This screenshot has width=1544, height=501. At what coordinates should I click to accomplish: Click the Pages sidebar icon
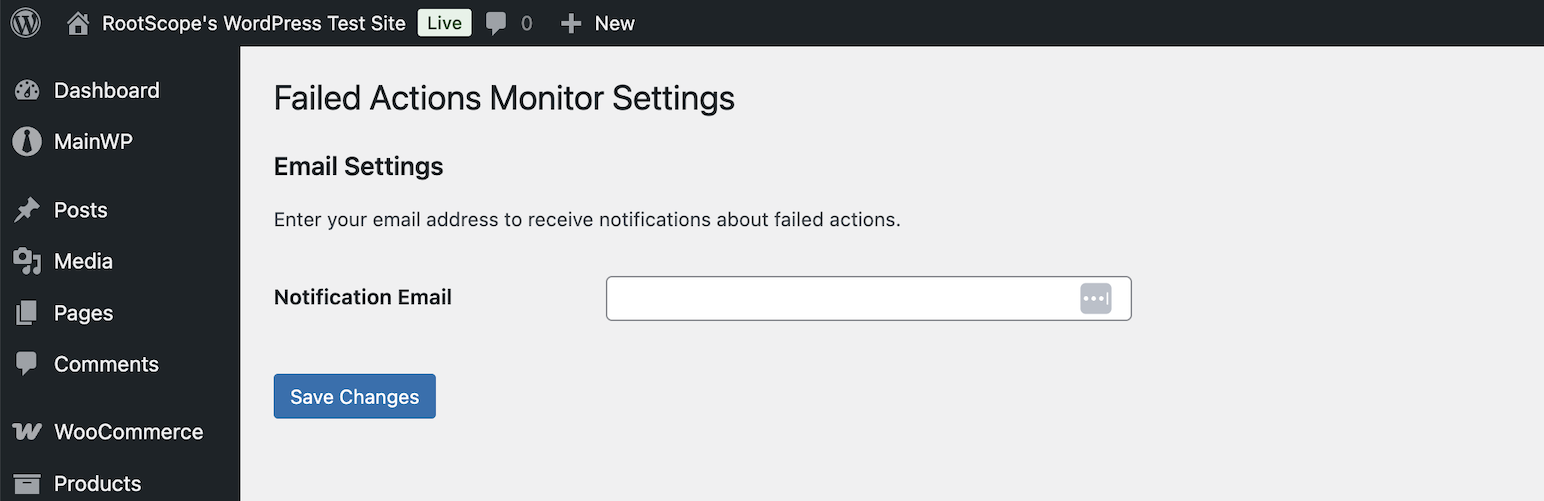27,313
